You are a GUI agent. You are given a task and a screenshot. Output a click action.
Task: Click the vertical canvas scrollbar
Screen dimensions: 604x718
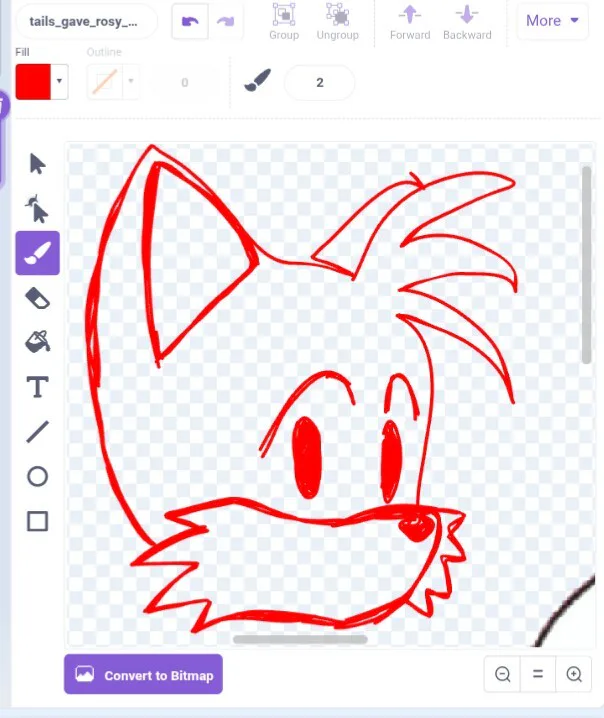586,265
